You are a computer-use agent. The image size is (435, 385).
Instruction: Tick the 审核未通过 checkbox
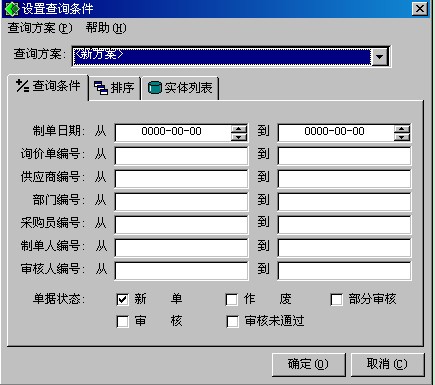[232, 322]
